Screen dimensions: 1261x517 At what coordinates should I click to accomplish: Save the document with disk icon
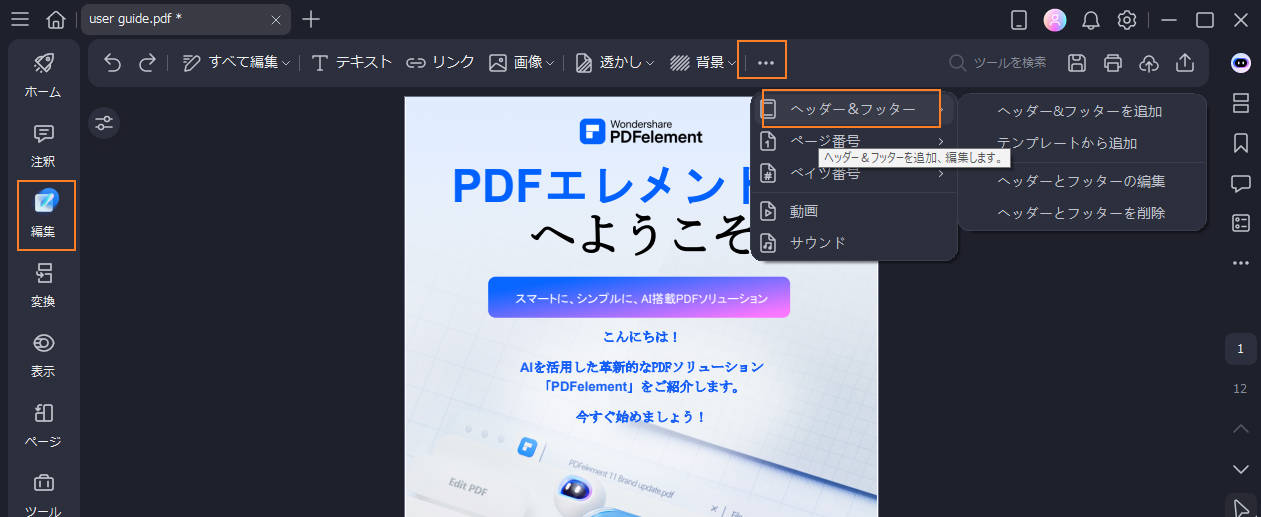click(x=1077, y=62)
